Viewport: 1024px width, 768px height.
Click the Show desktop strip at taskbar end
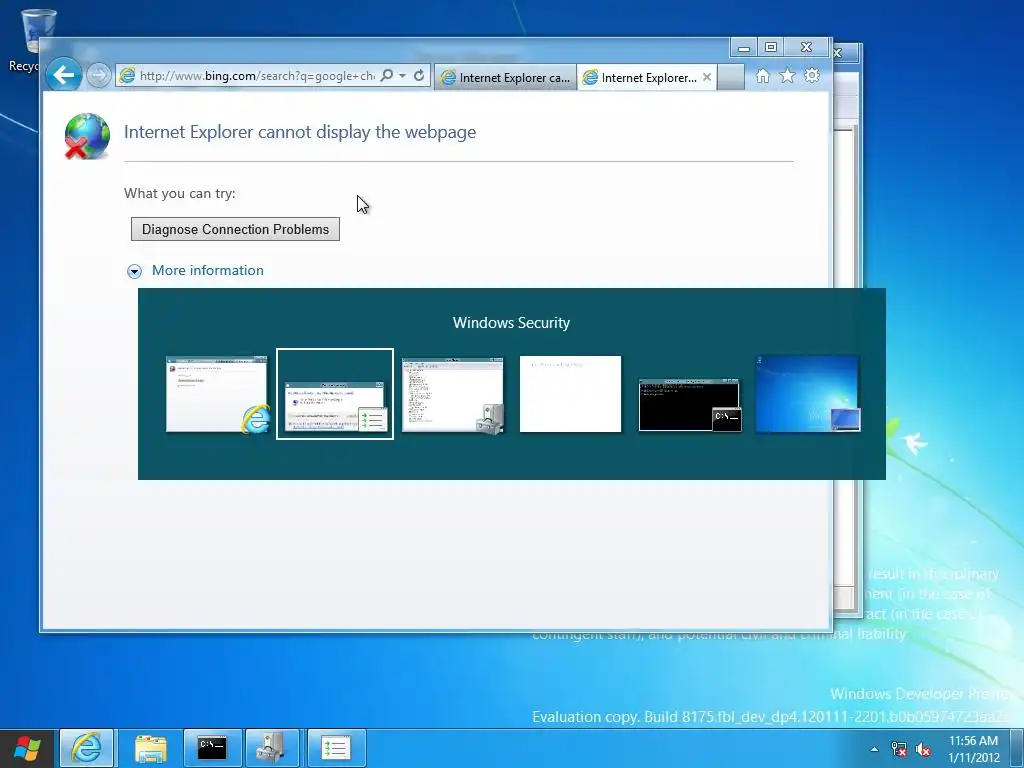click(x=1017, y=748)
